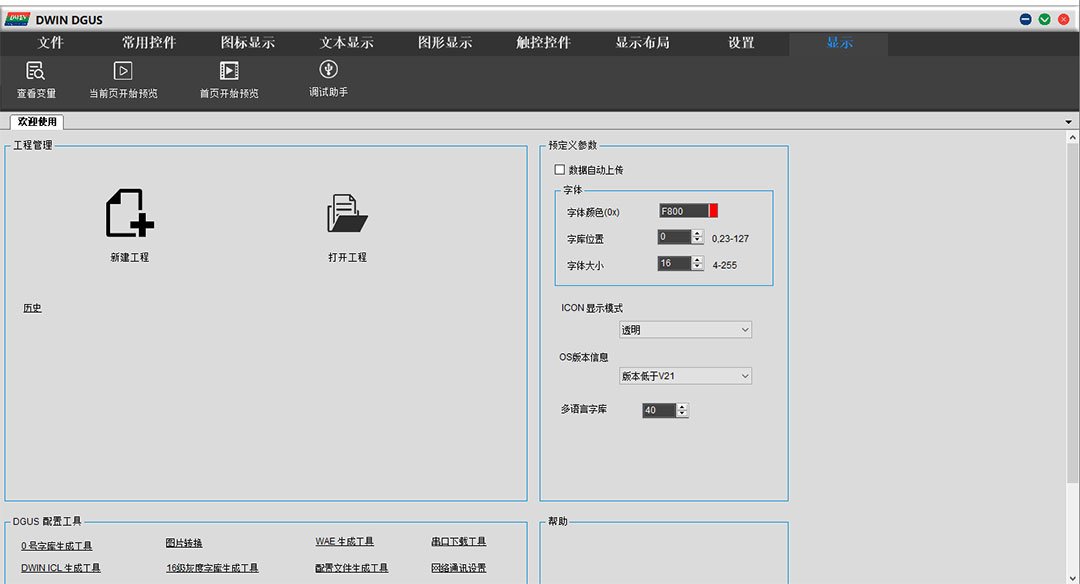Click the DWIN logo in title bar
This screenshot has height=584, width=1080.
(17, 19)
